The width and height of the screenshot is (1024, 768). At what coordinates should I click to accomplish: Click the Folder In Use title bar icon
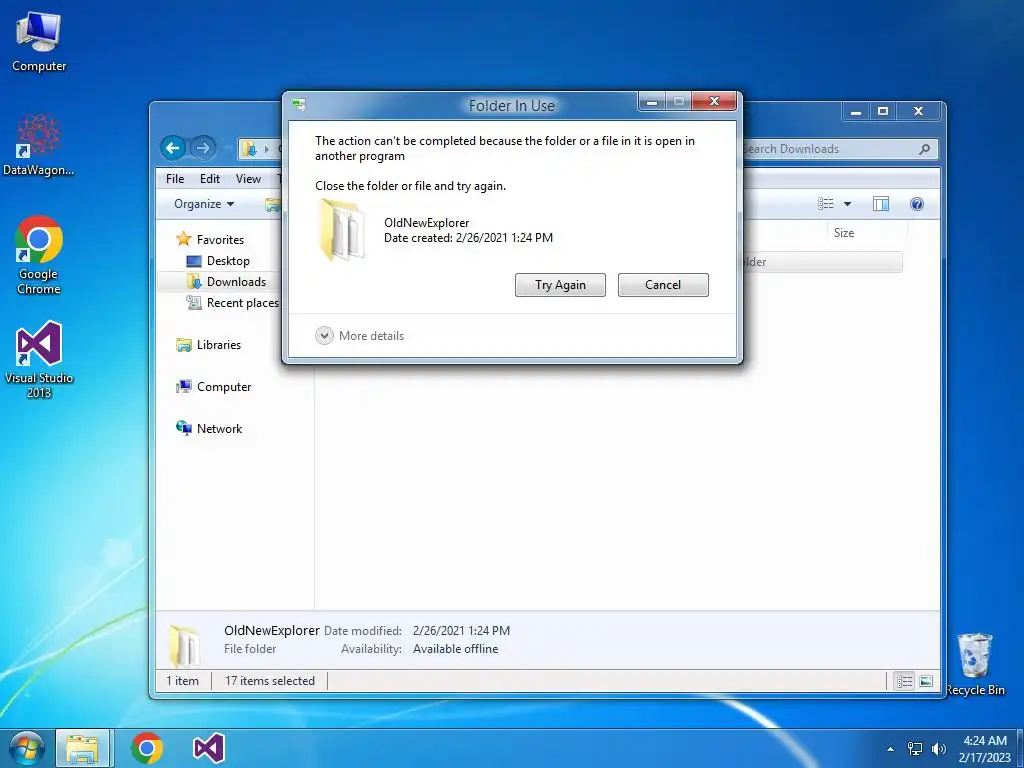pos(299,104)
